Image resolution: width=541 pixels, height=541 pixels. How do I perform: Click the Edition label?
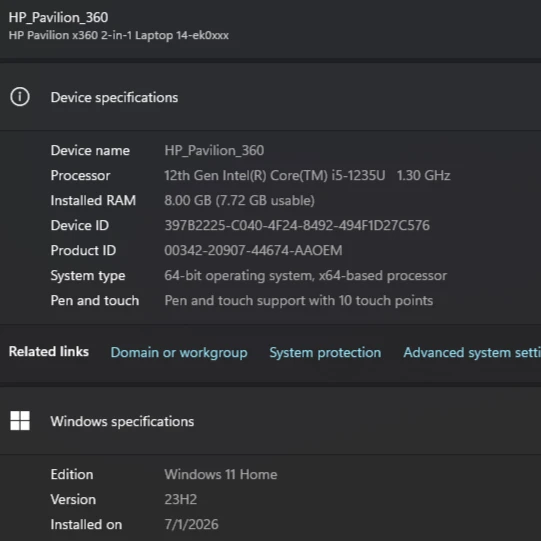pyautogui.click(x=72, y=474)
